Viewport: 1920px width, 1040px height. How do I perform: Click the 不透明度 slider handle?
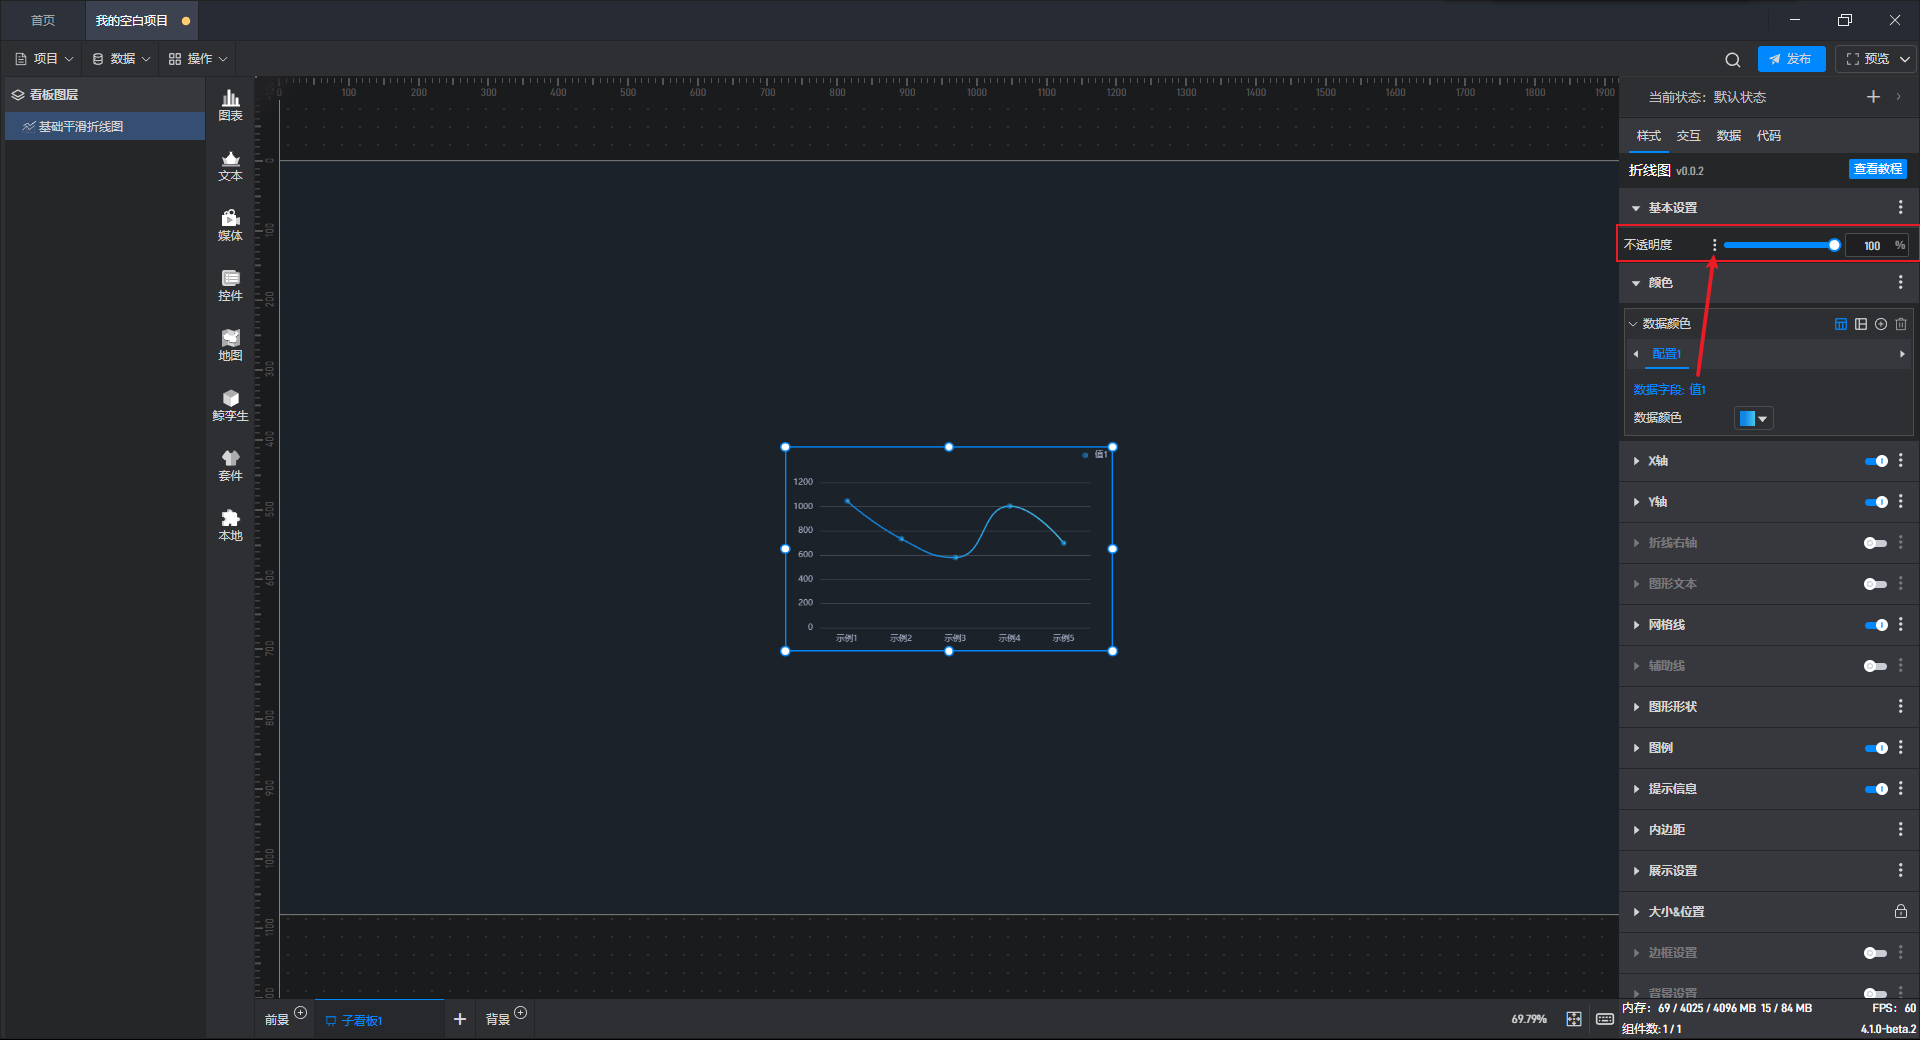(x=1834, y=245)
